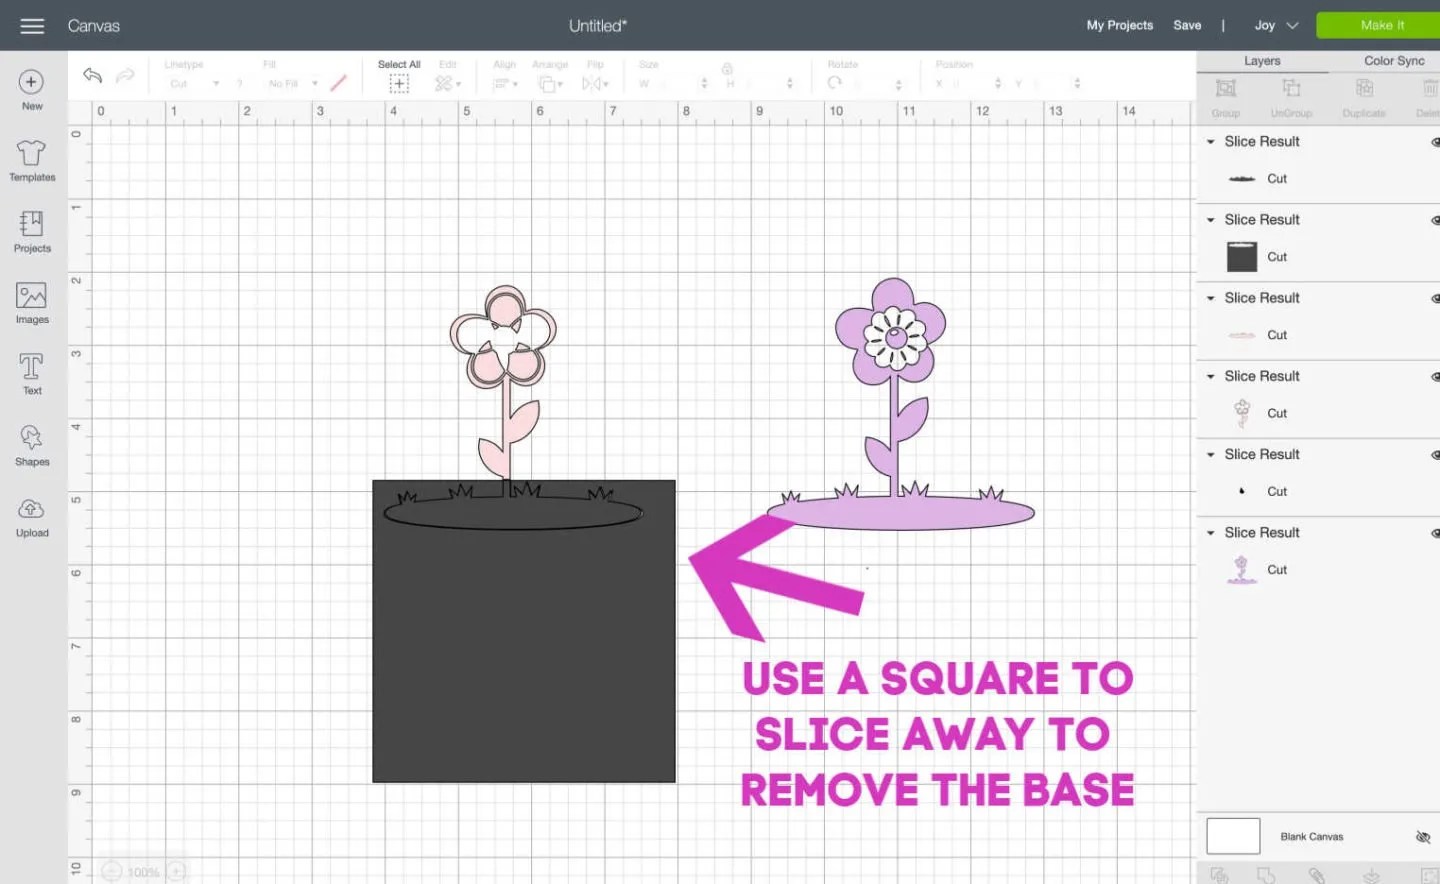This screenshot has width=1440, height=884.
Task: Collapse the top Slice Result group
Action: [1210, 142]
